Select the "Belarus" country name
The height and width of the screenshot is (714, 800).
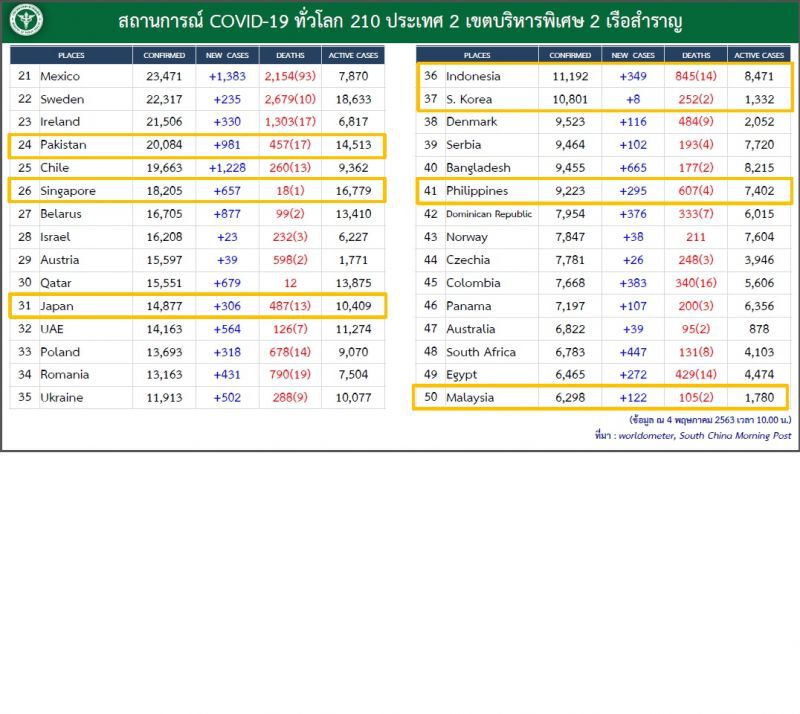click(61, 214)
